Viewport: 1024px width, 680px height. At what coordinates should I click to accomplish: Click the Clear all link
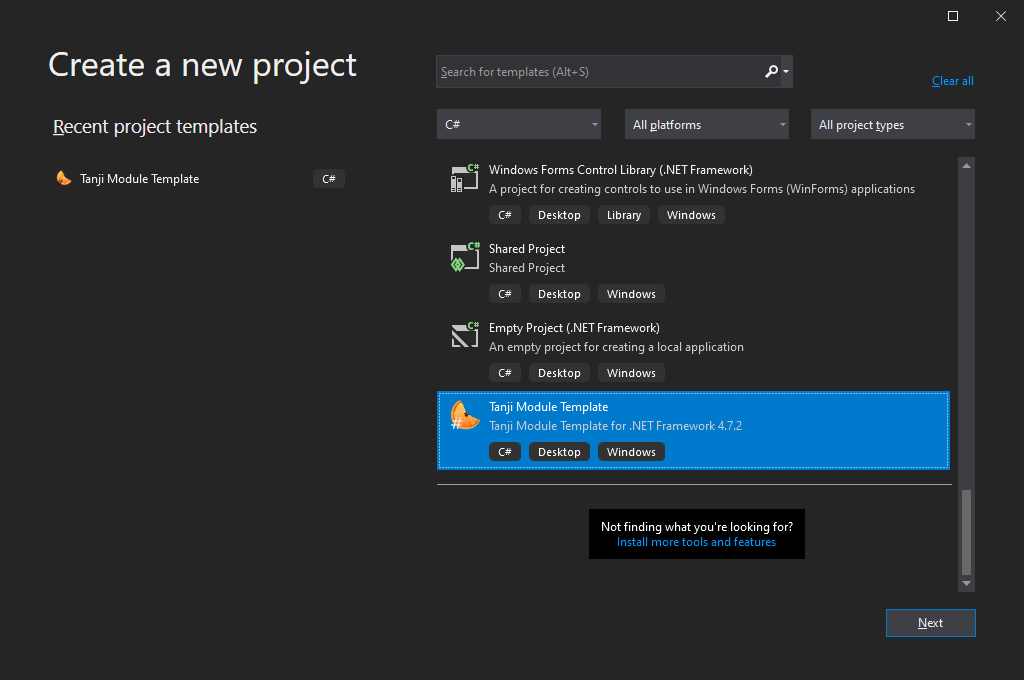[952, 81]
